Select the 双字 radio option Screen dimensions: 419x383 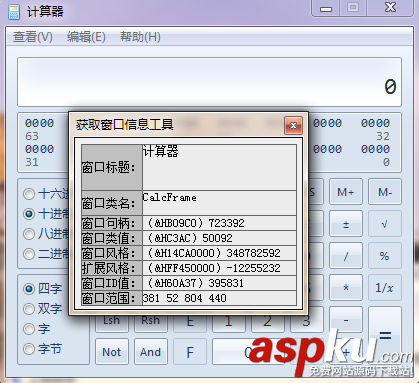(29, 309)
